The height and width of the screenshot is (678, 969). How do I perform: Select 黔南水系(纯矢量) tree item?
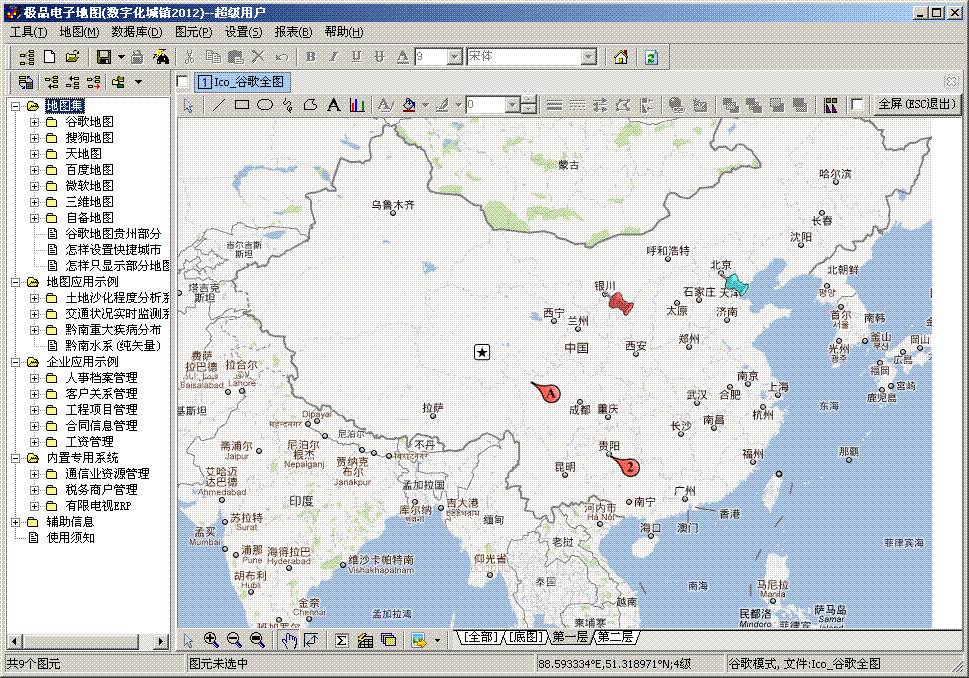coord(113,346)
